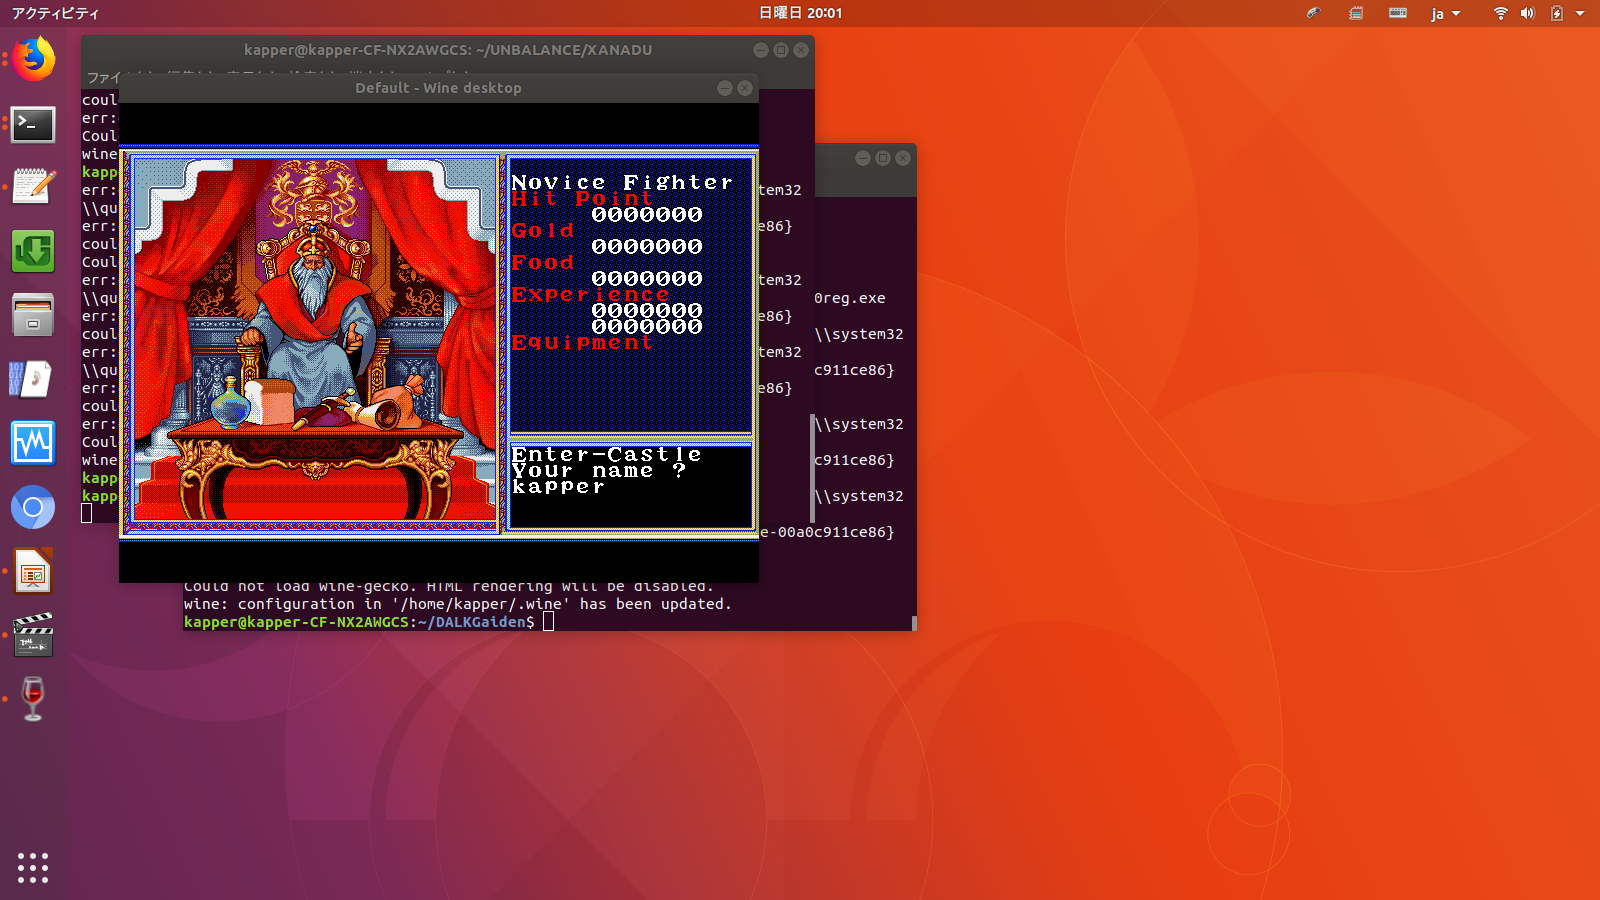The image size is (1600, 900).
Task: Click the Novice Fighter title text
Action: [622, 182]
